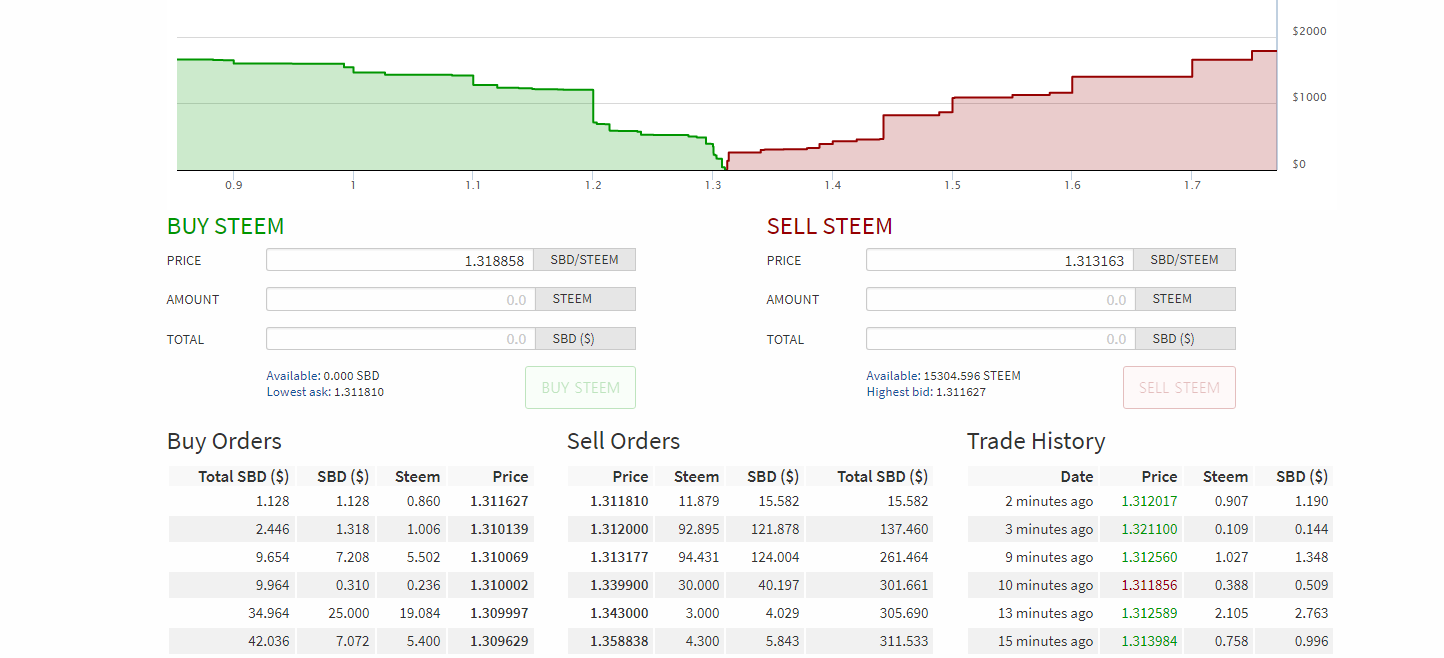Click the Sell Orders heading
This screenshot has width=1444, height=658.
tap(623, 441)
